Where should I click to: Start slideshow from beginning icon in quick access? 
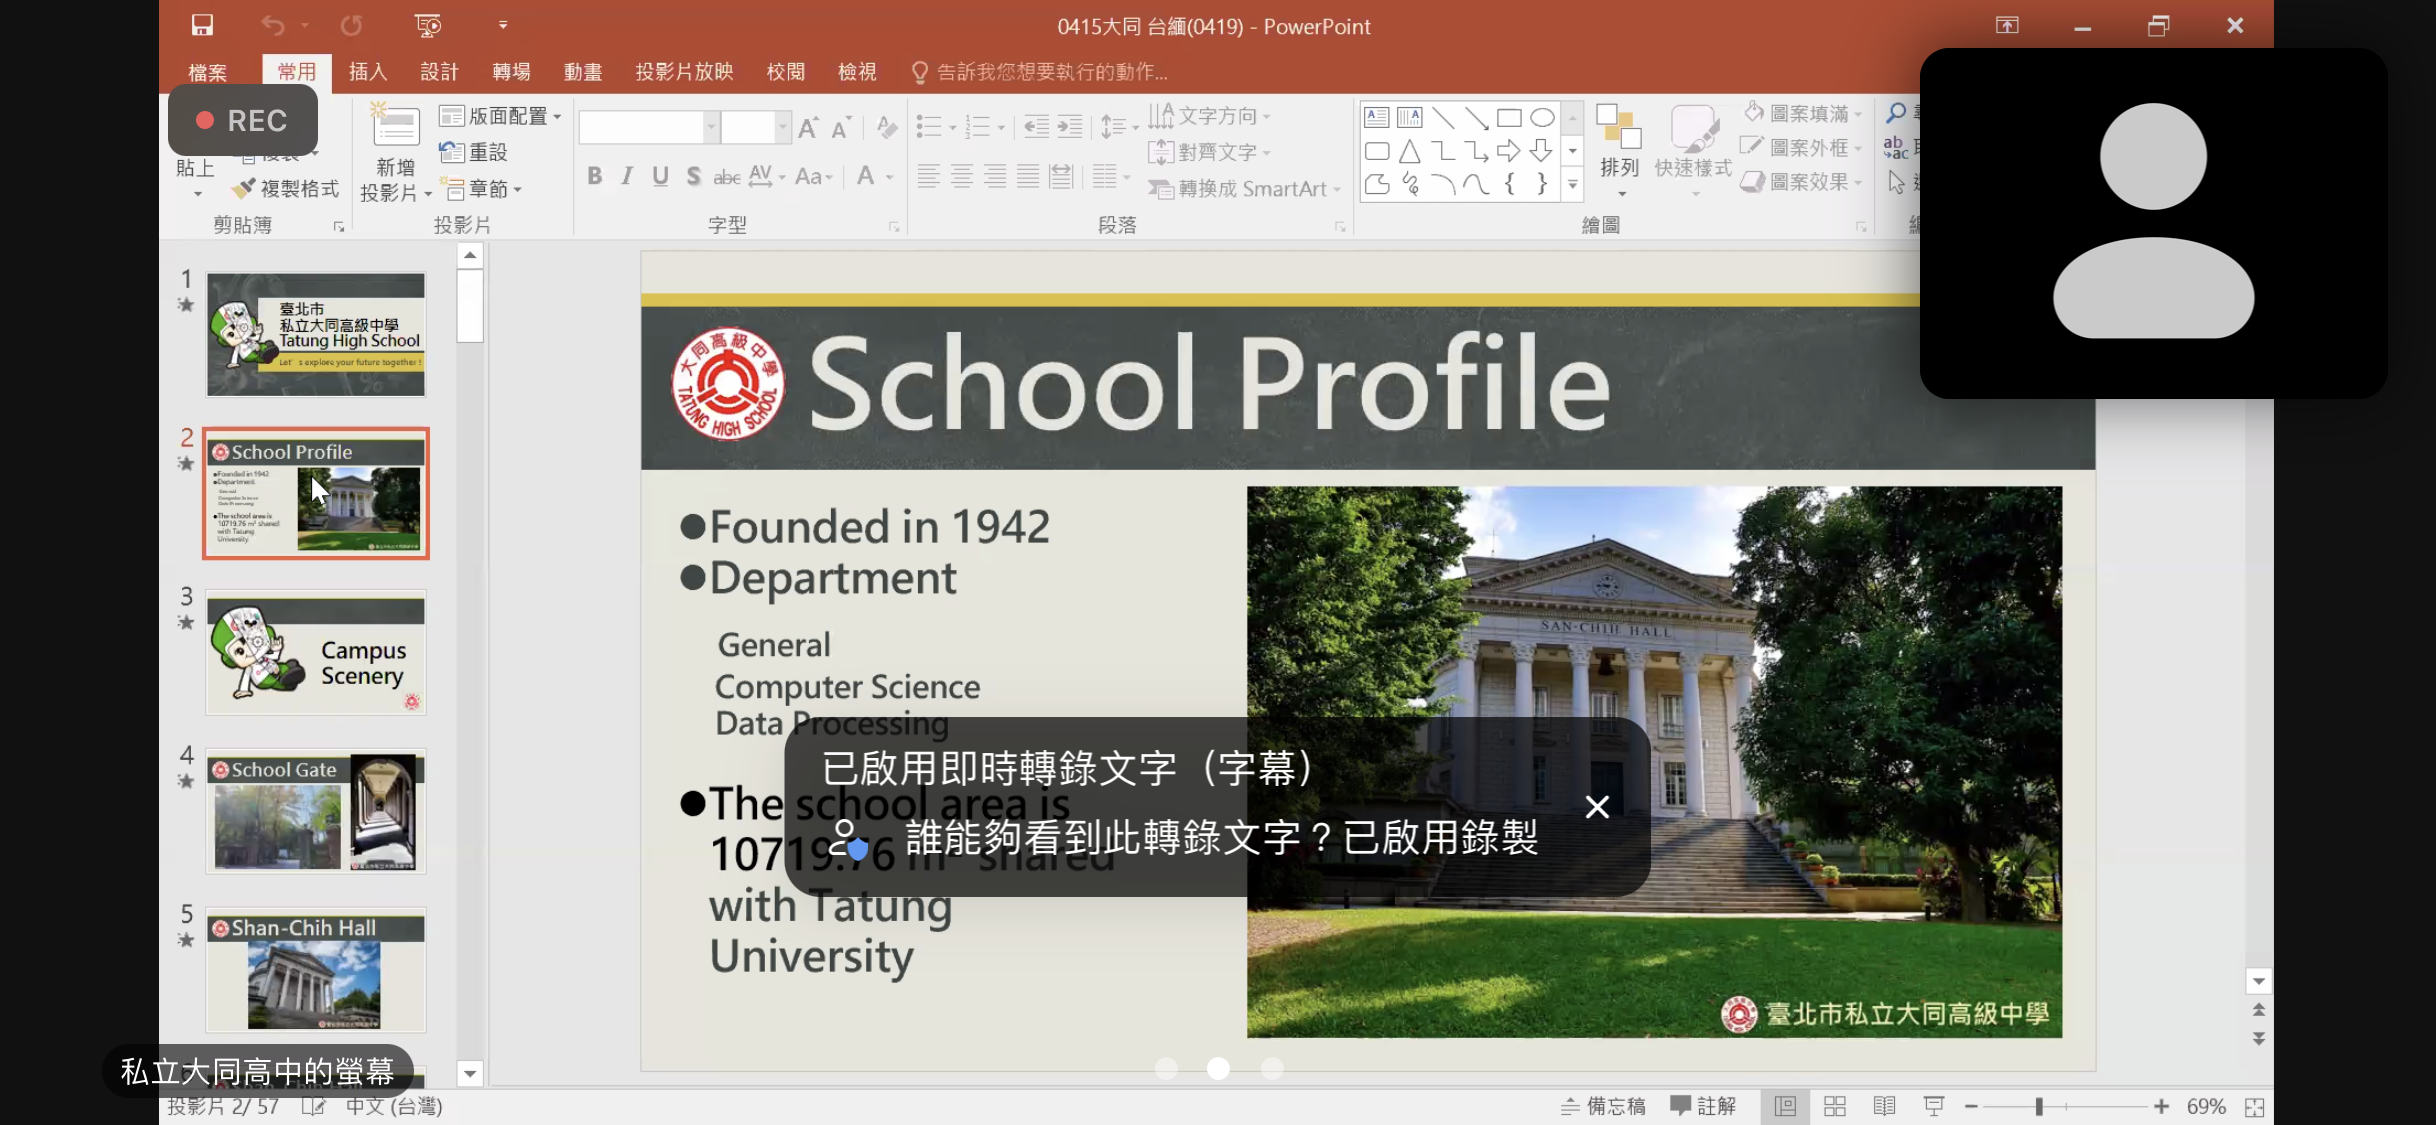tap(428, 25)
